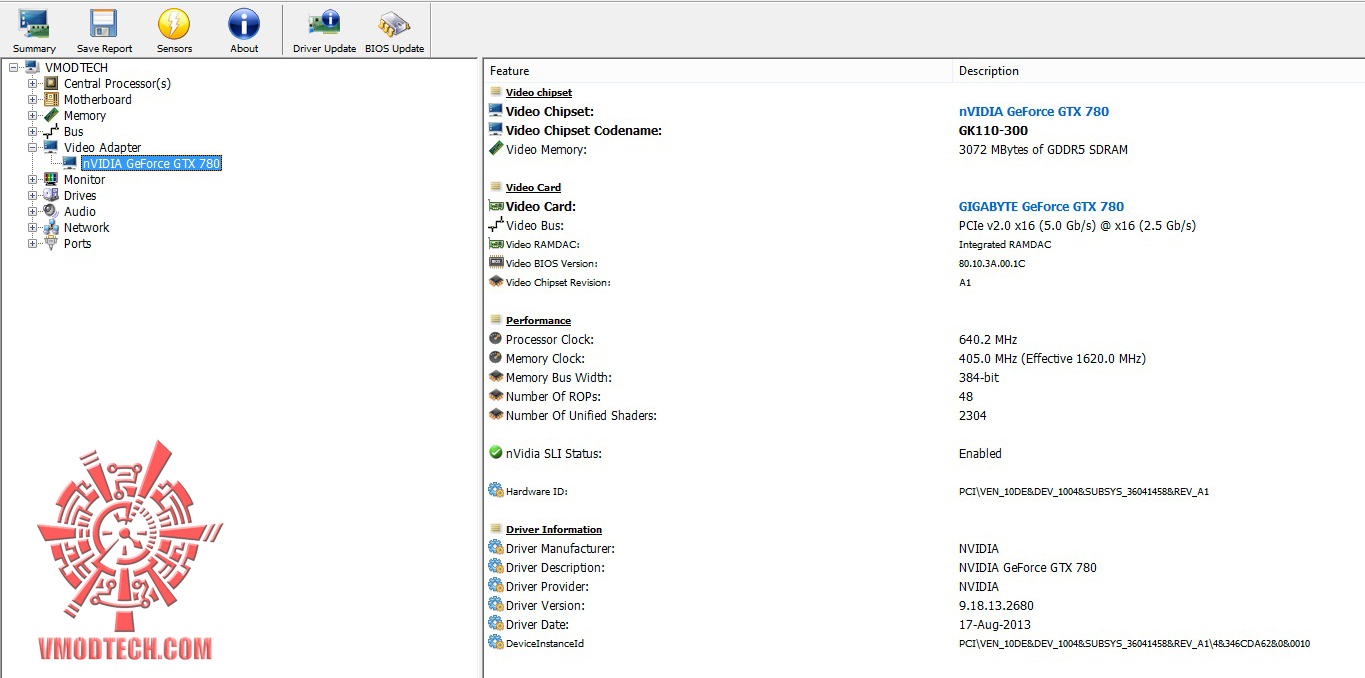1365x678 pixels.
Task: Open the About info icon
Action: [244, 24]
